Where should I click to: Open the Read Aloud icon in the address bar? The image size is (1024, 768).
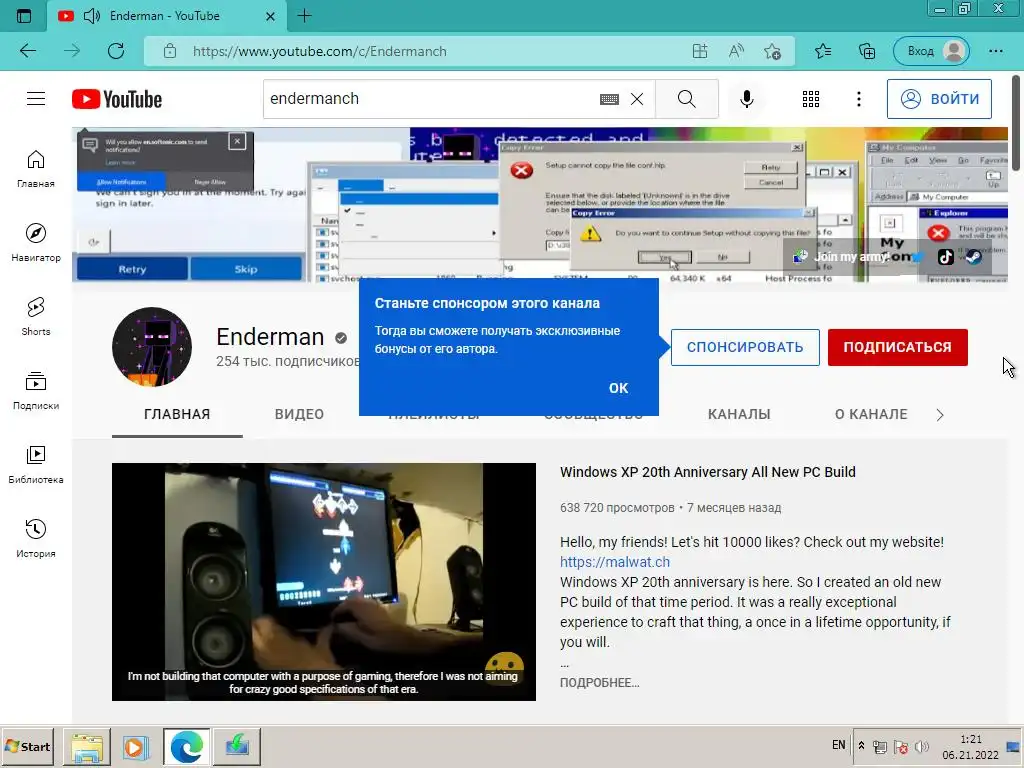coord(736,51)
